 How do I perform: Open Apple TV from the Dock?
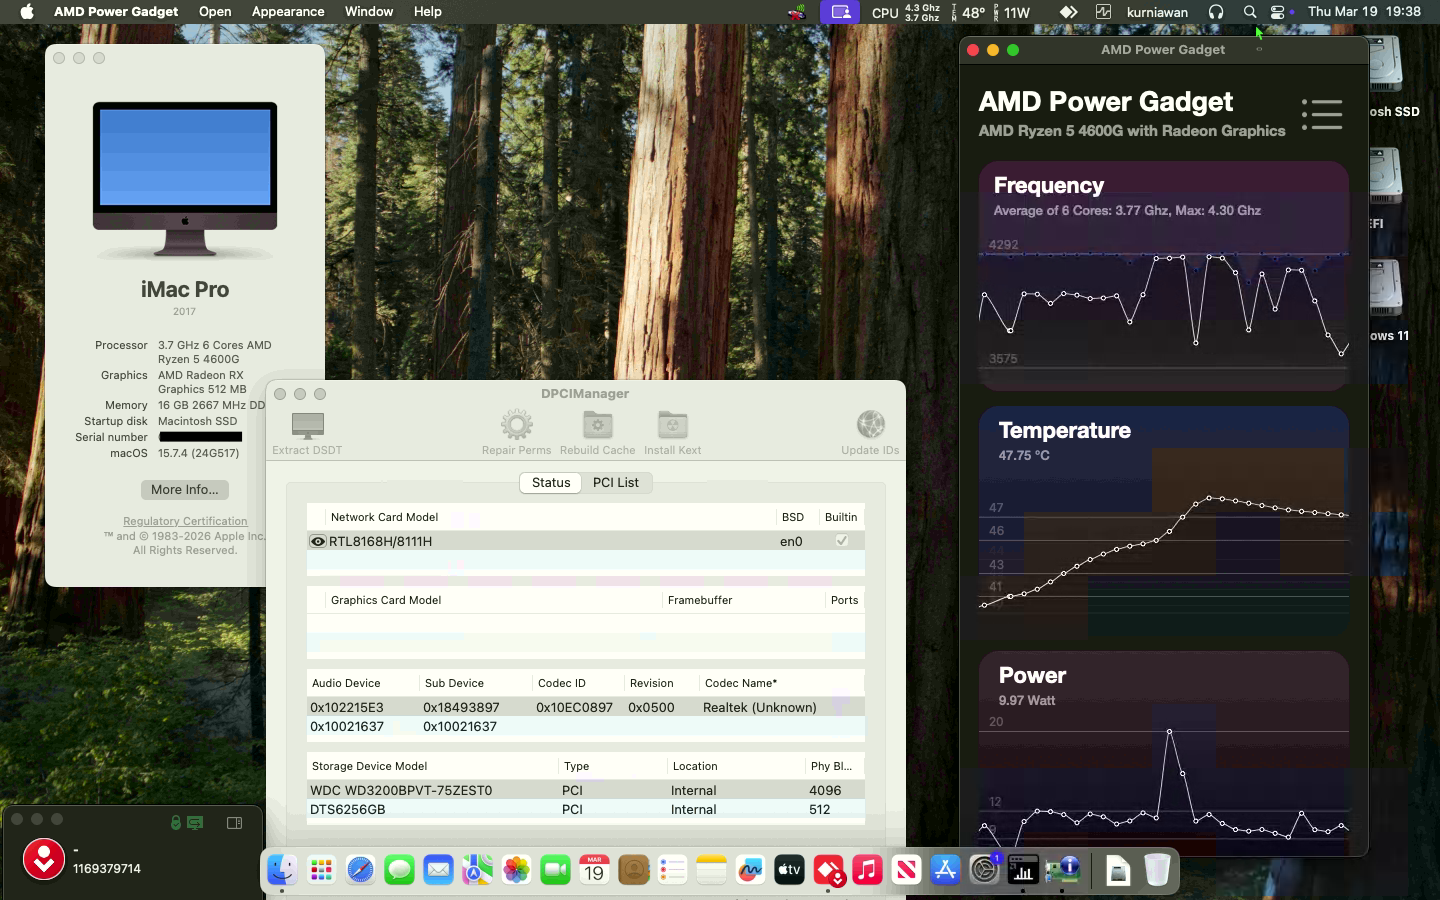click(x=789, y=870)
